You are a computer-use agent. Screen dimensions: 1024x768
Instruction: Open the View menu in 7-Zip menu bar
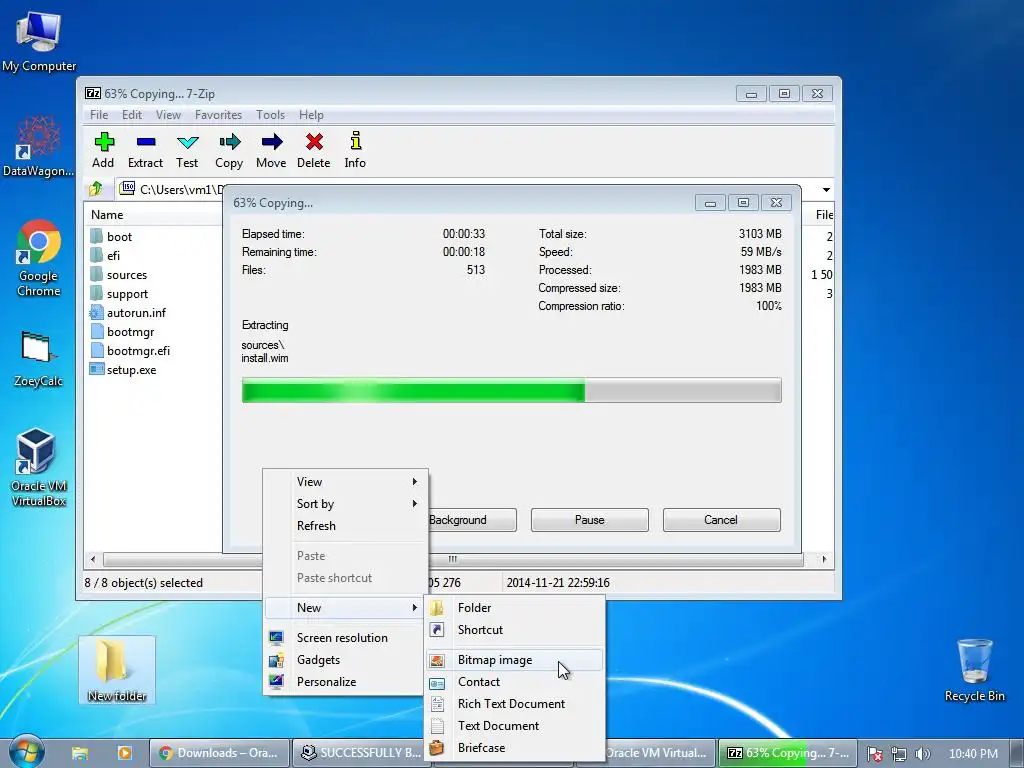coord(168,114)
